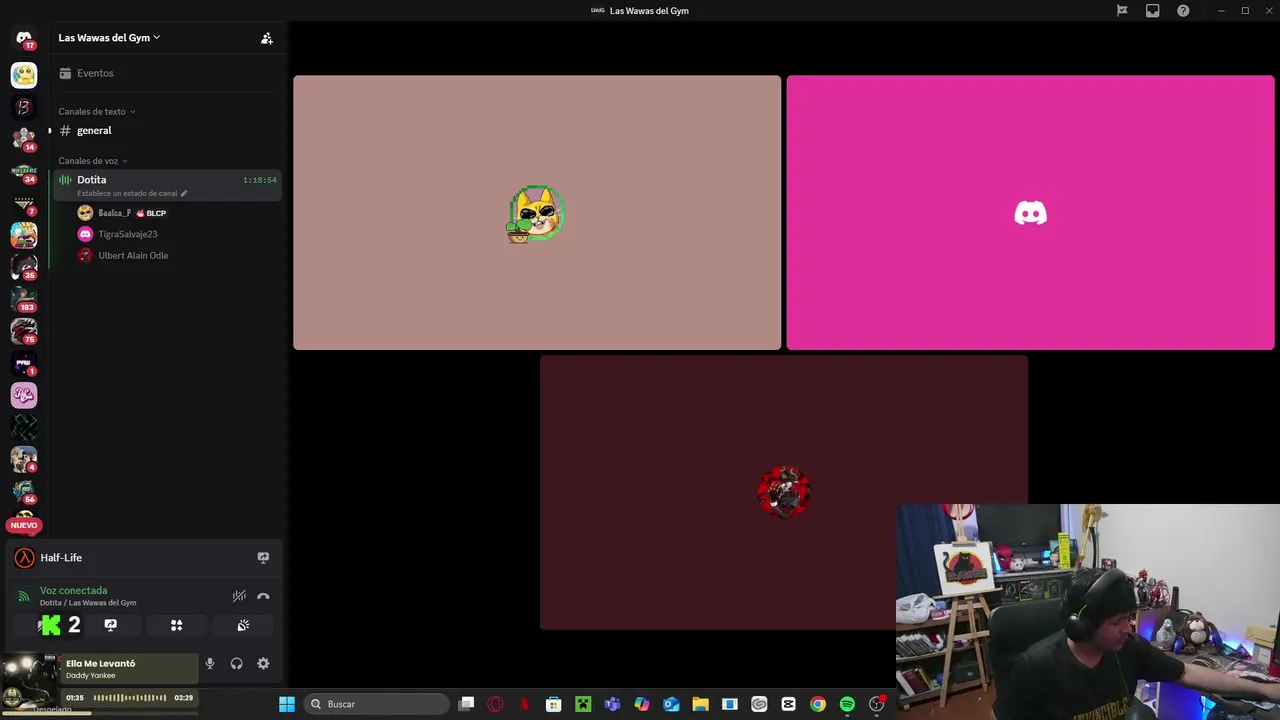The image size is (1280, 720).
Task: Click Dotita / Las Wawas del Gym link
Action: 88,603
